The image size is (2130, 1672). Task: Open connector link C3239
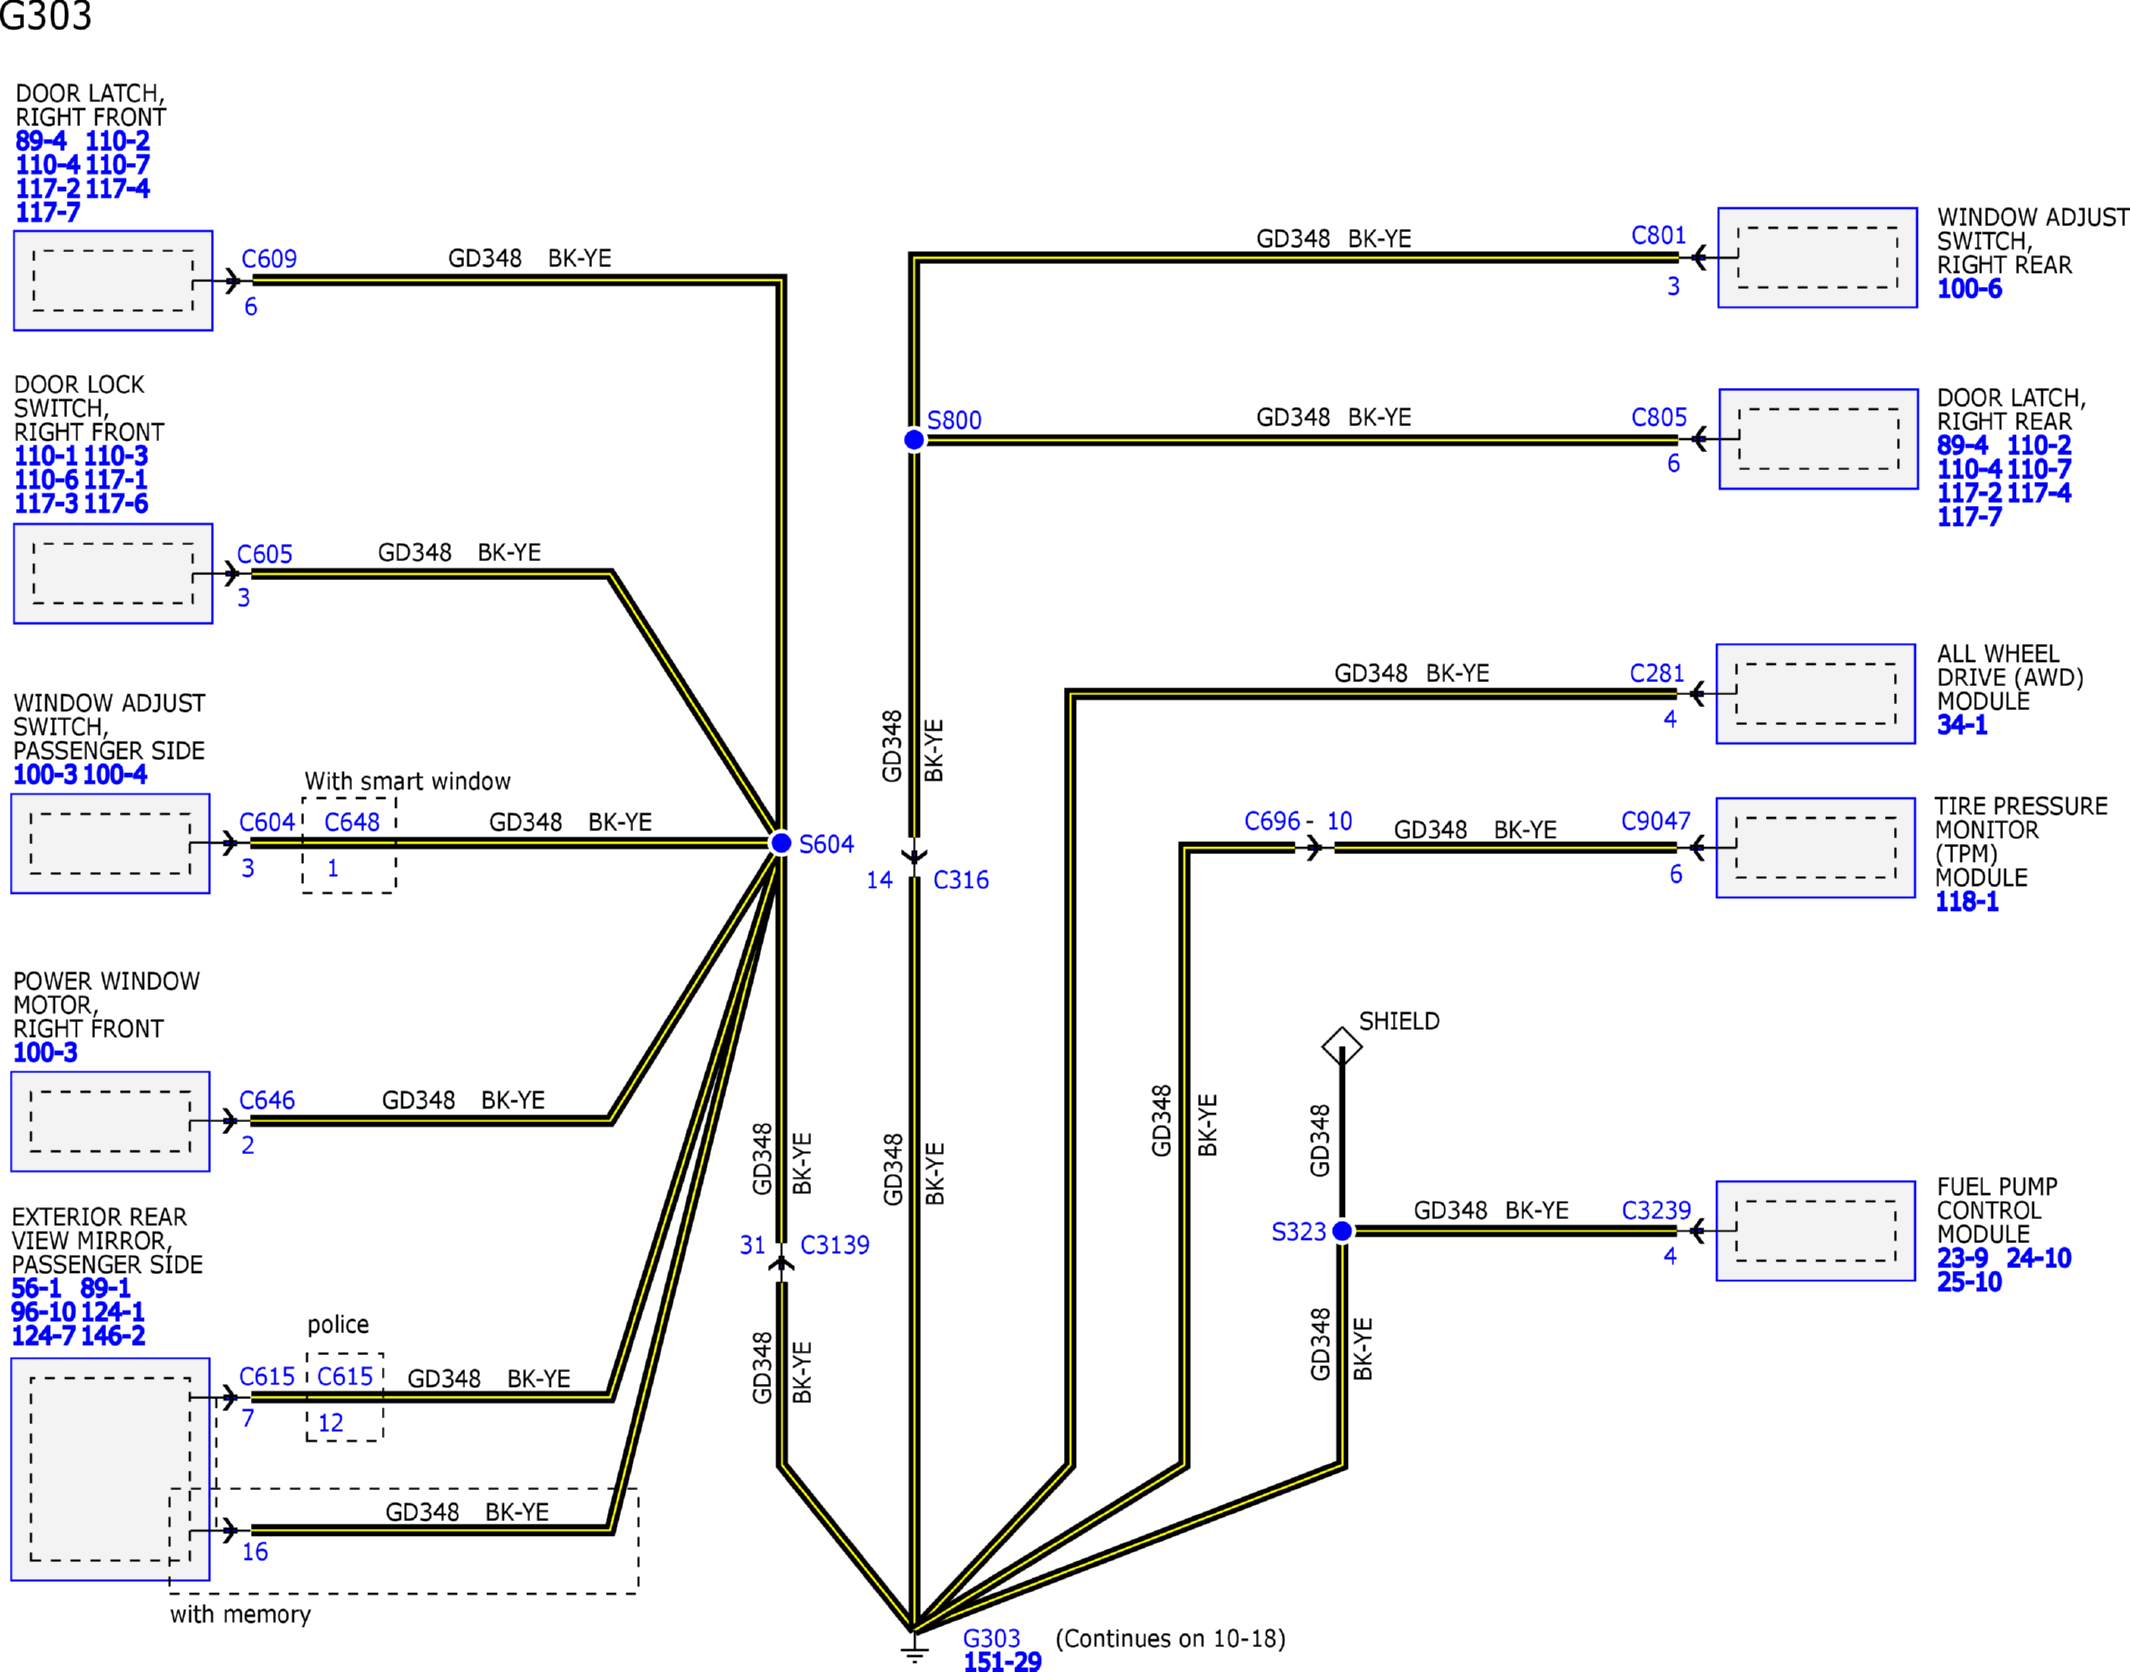1656,1210
